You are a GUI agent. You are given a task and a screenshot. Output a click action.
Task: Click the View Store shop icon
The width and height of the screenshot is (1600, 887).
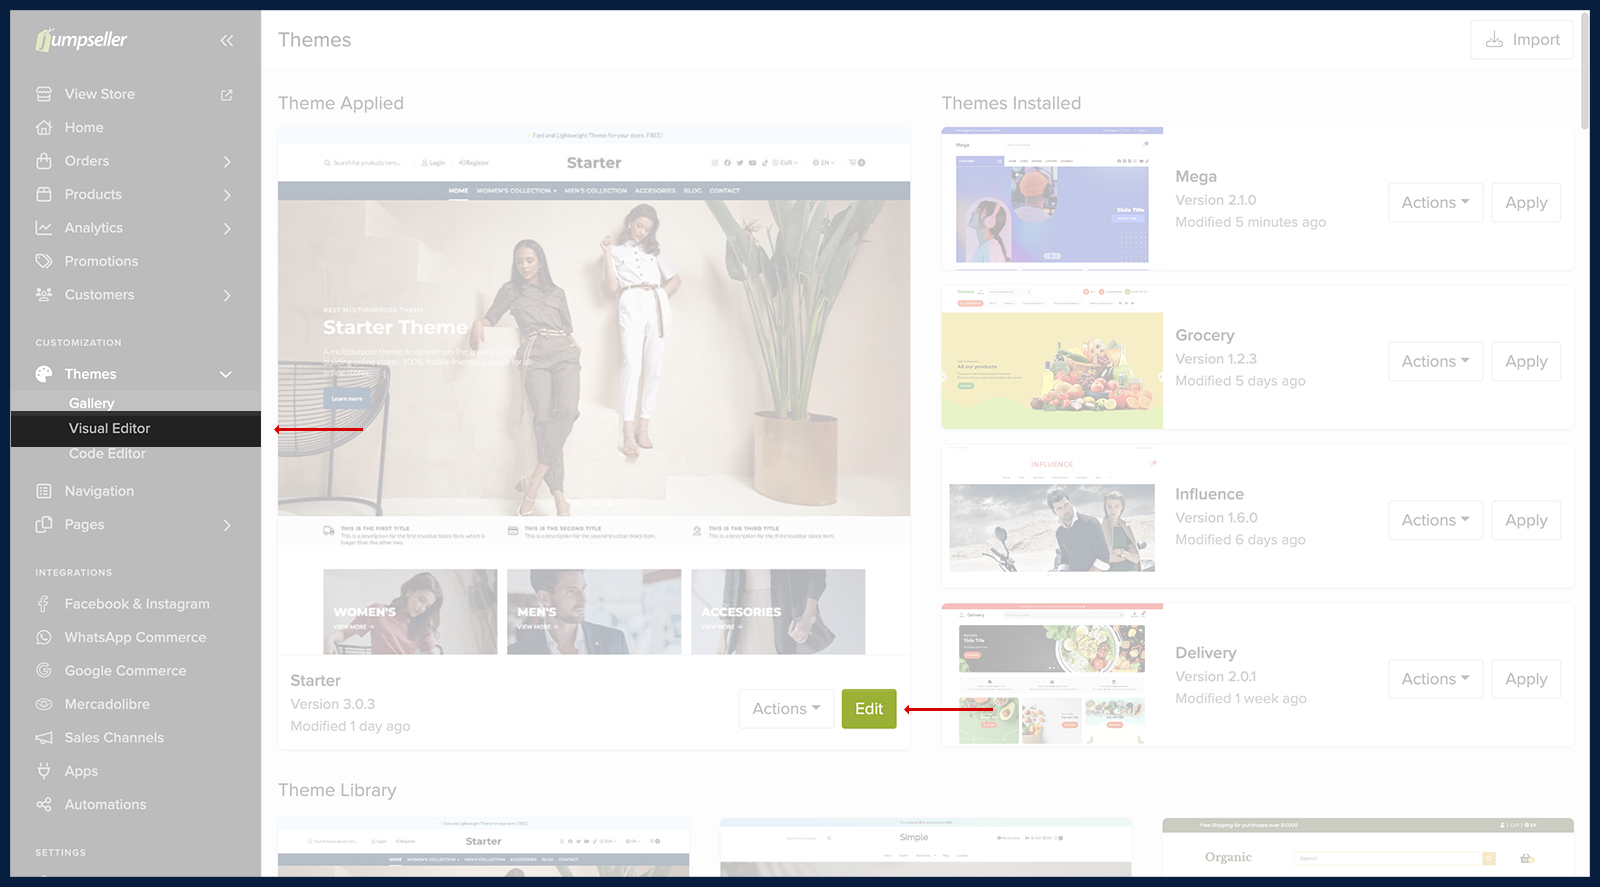pyautogui.click(x=44, y=94)
